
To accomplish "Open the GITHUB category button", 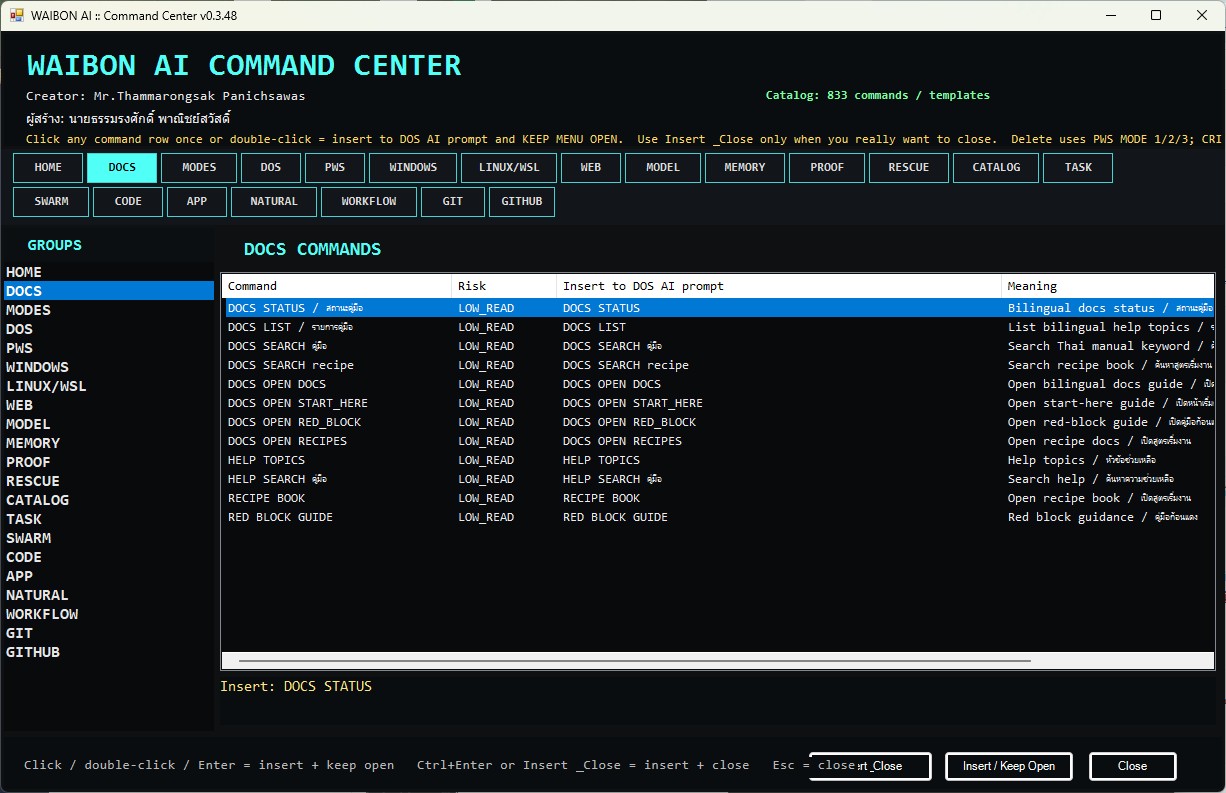I will coord(522,202).
